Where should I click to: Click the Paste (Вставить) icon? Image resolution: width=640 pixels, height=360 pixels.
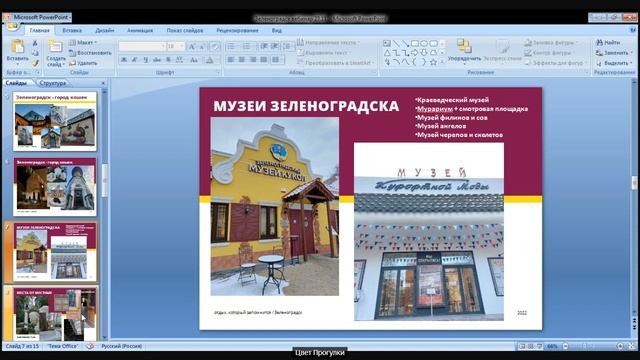tap(18, 47)
